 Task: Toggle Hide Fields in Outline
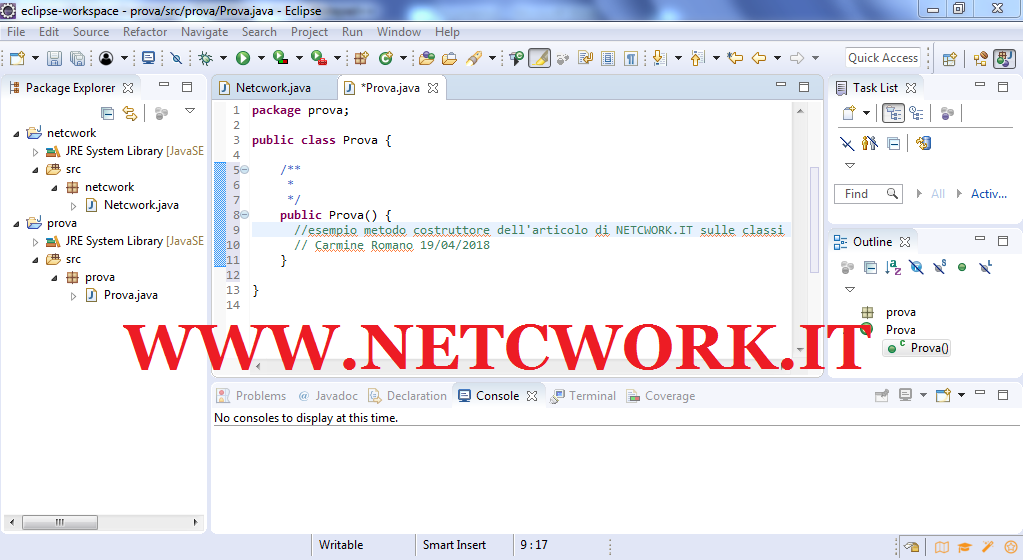916,267
